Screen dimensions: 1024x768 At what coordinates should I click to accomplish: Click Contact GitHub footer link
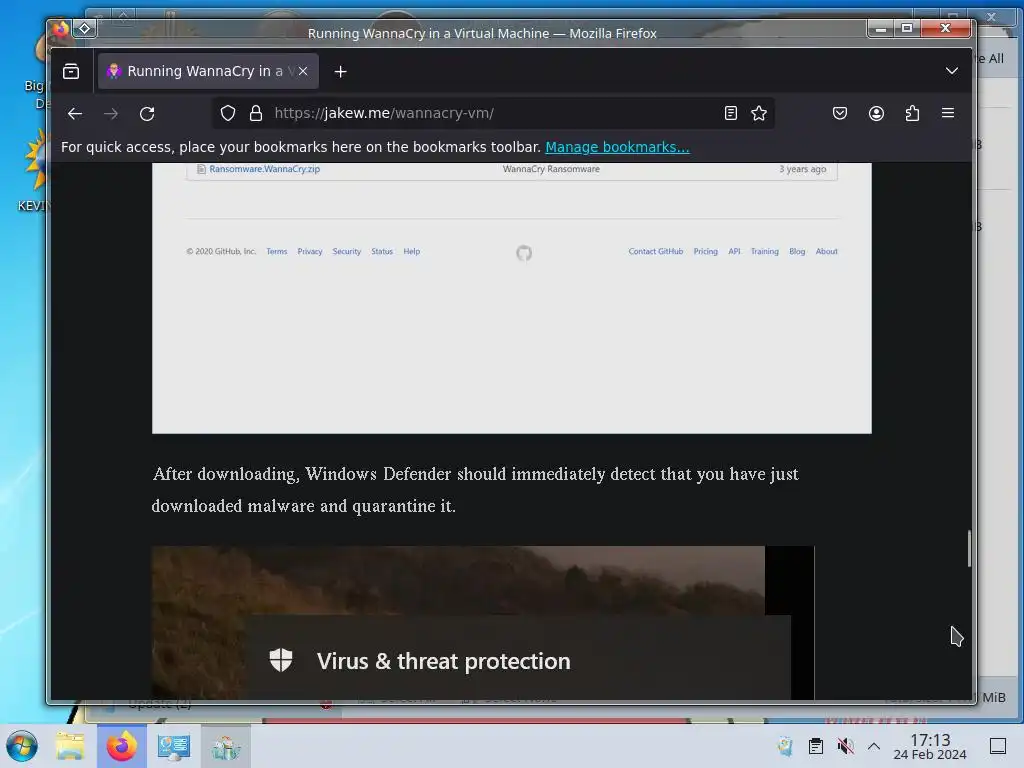pyautogui.click(x=656, y=251)
